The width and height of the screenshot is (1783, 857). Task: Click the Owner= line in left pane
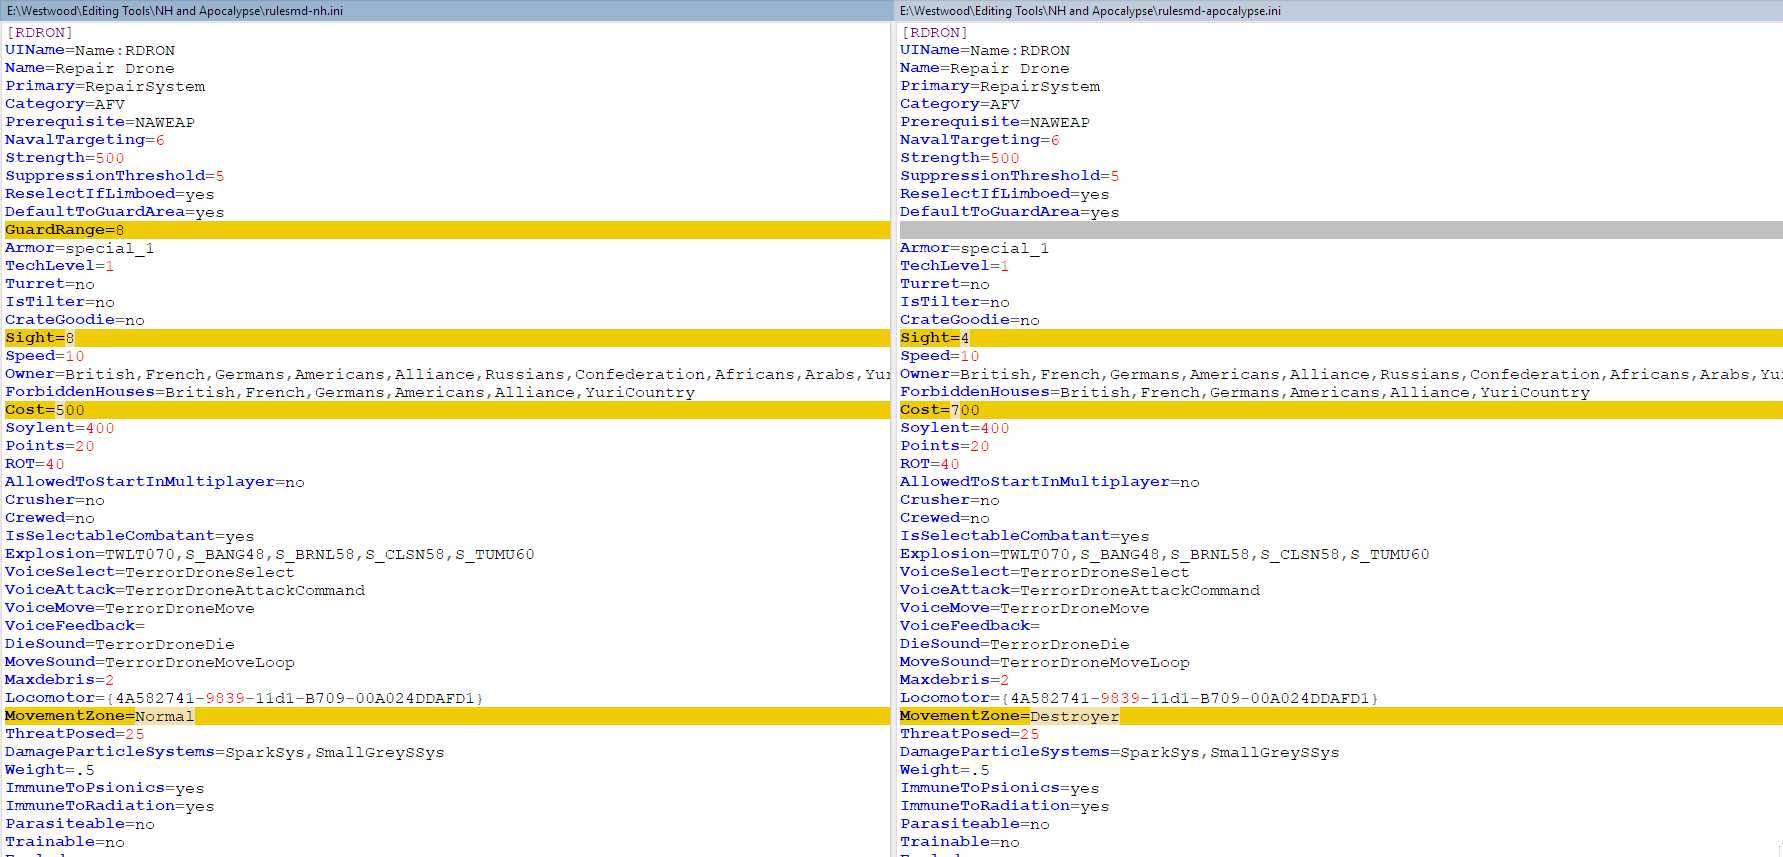click(447, 374)
